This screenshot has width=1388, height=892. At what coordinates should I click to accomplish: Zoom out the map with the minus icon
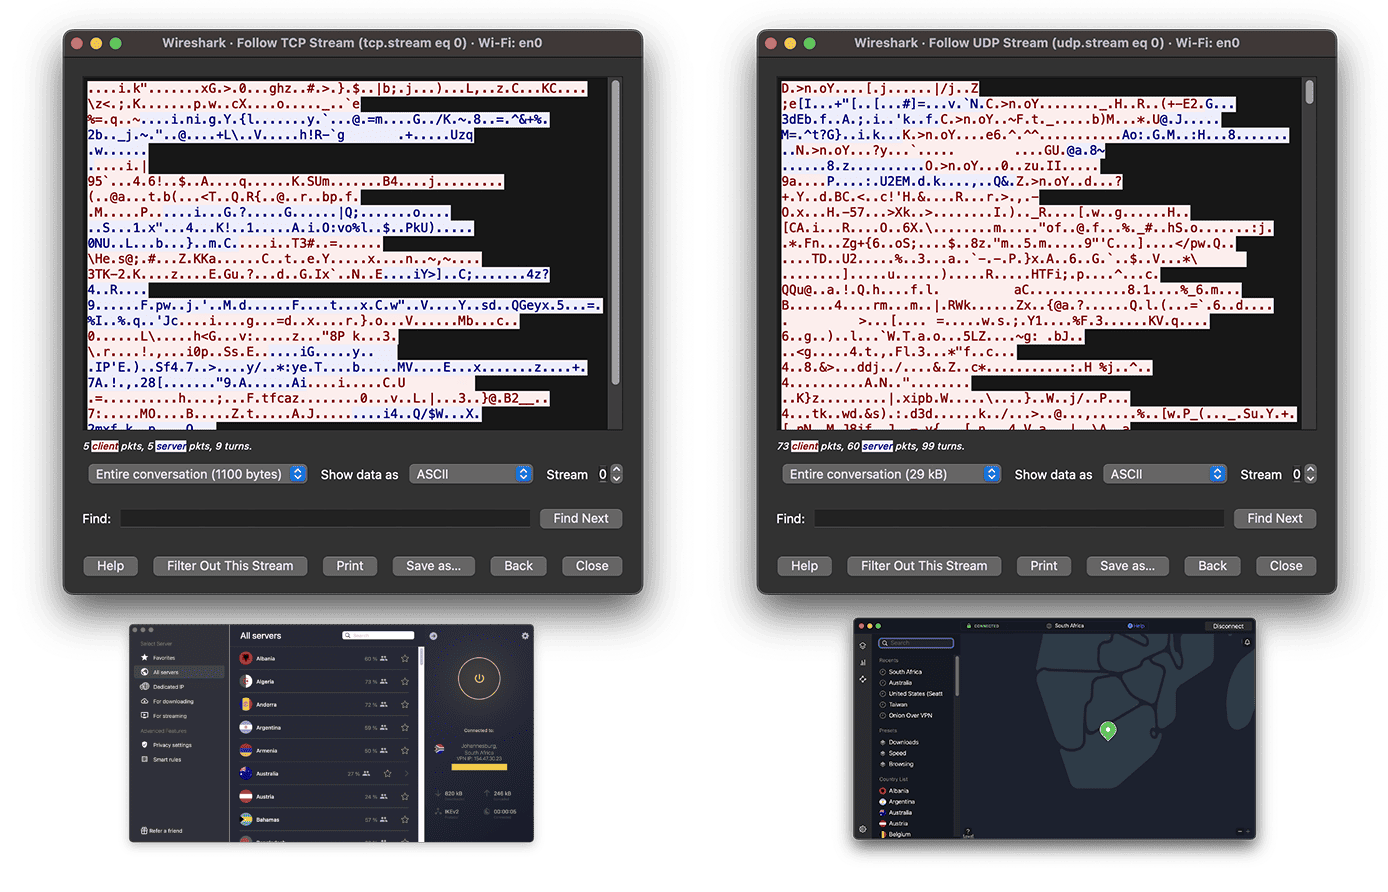pyautogui.click(x=1240, y=832)
